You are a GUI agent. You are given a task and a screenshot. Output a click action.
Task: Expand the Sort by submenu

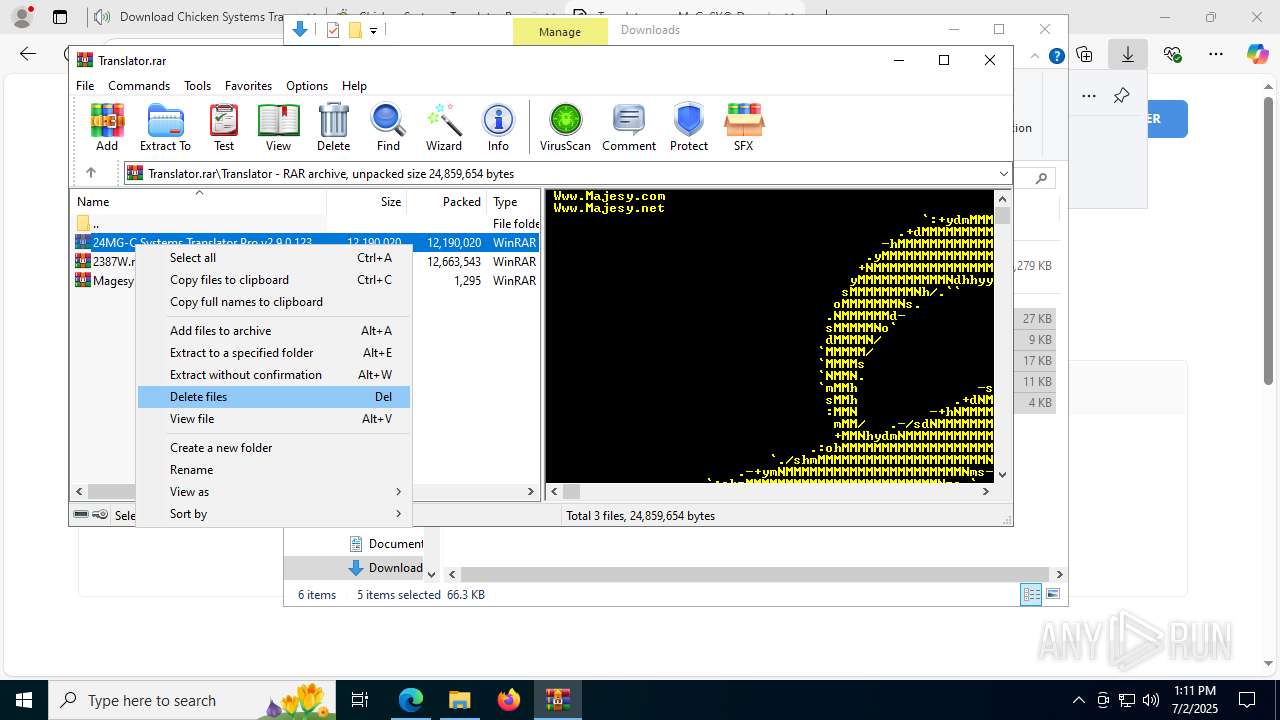click(x=274, y=514)
